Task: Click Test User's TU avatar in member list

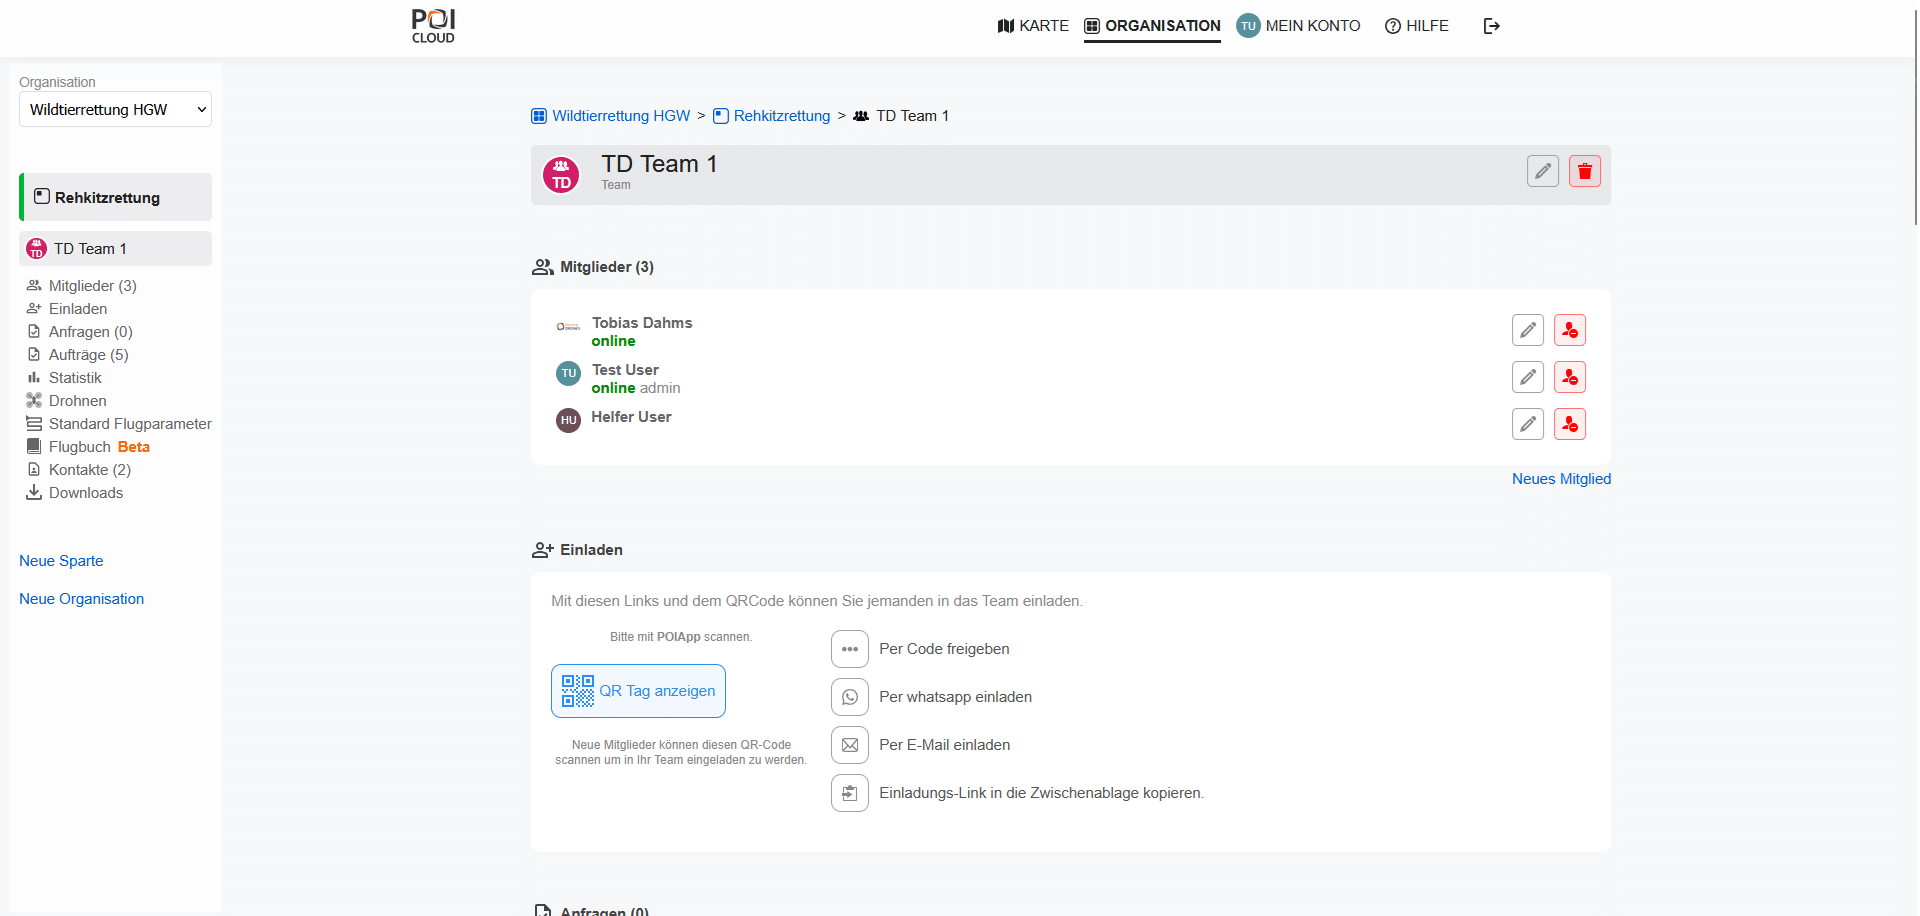Action: (568, 373)
